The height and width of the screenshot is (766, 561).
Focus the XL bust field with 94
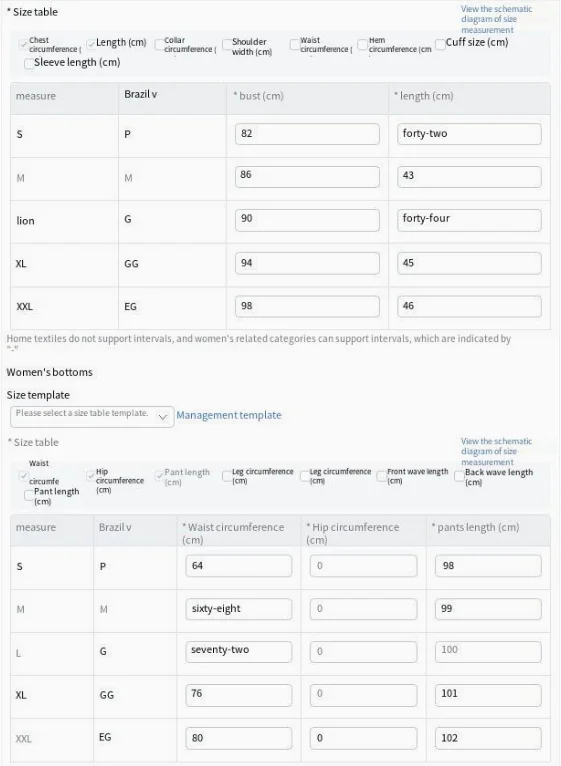307,263
